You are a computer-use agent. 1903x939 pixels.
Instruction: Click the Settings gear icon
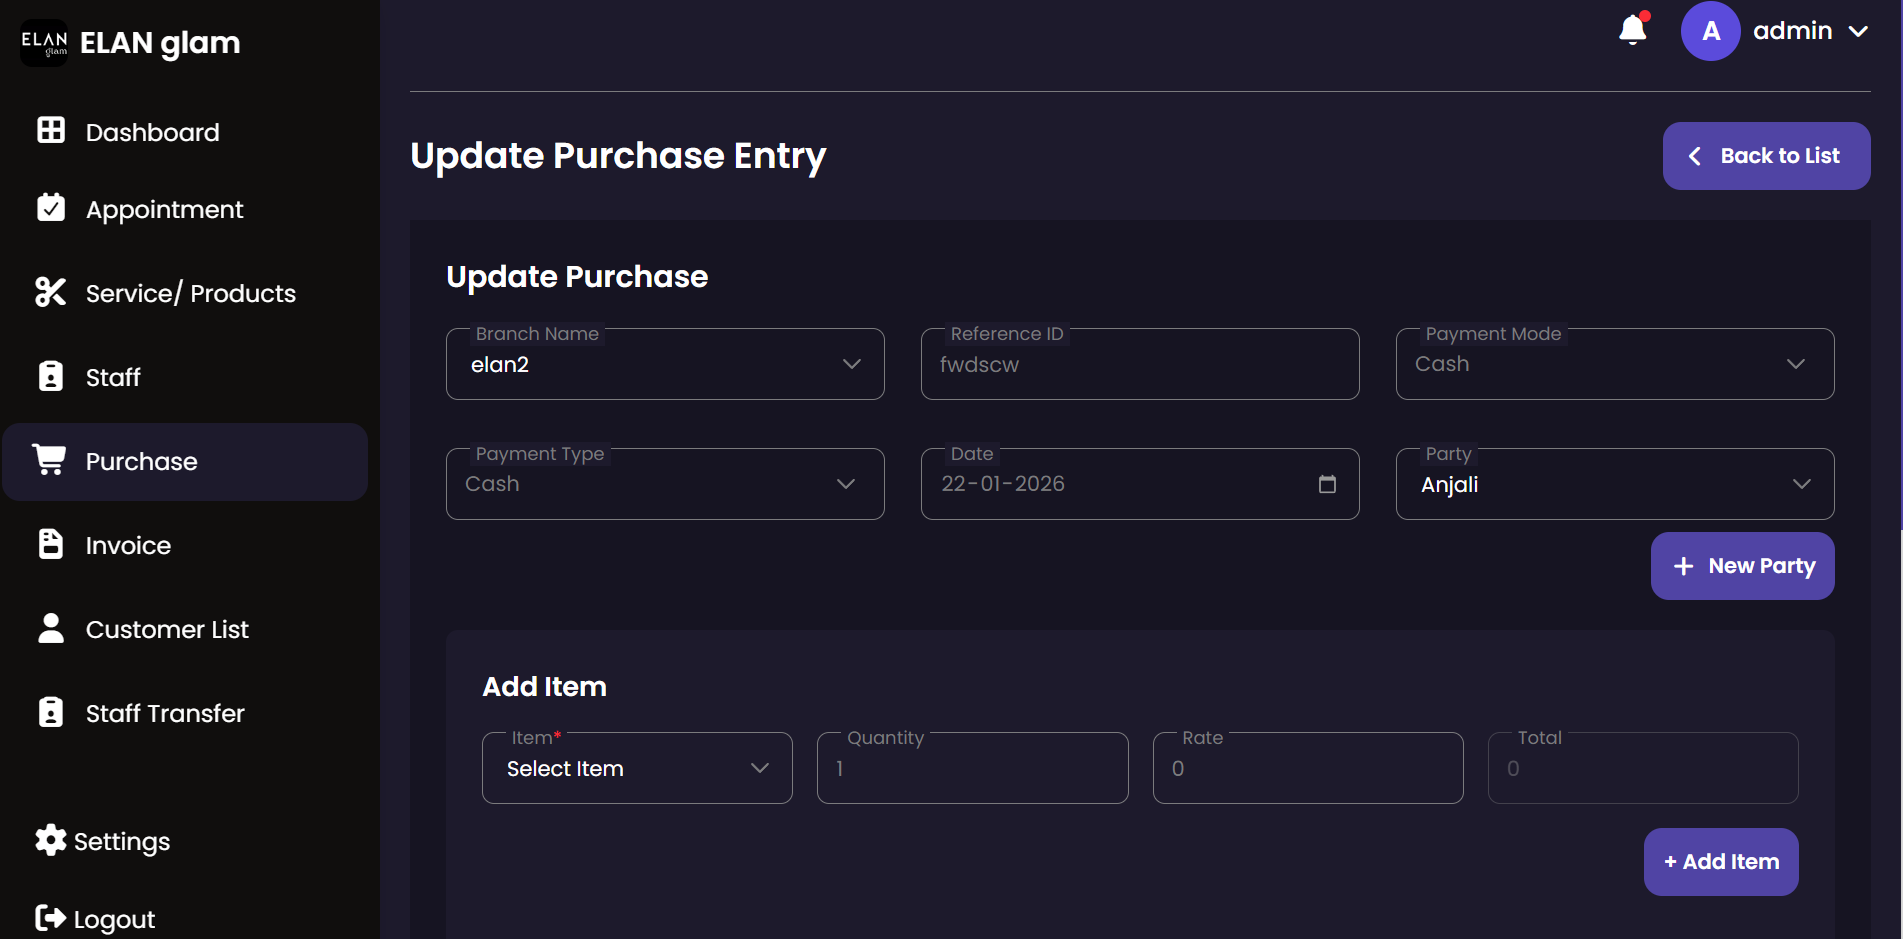click(50, 840)
